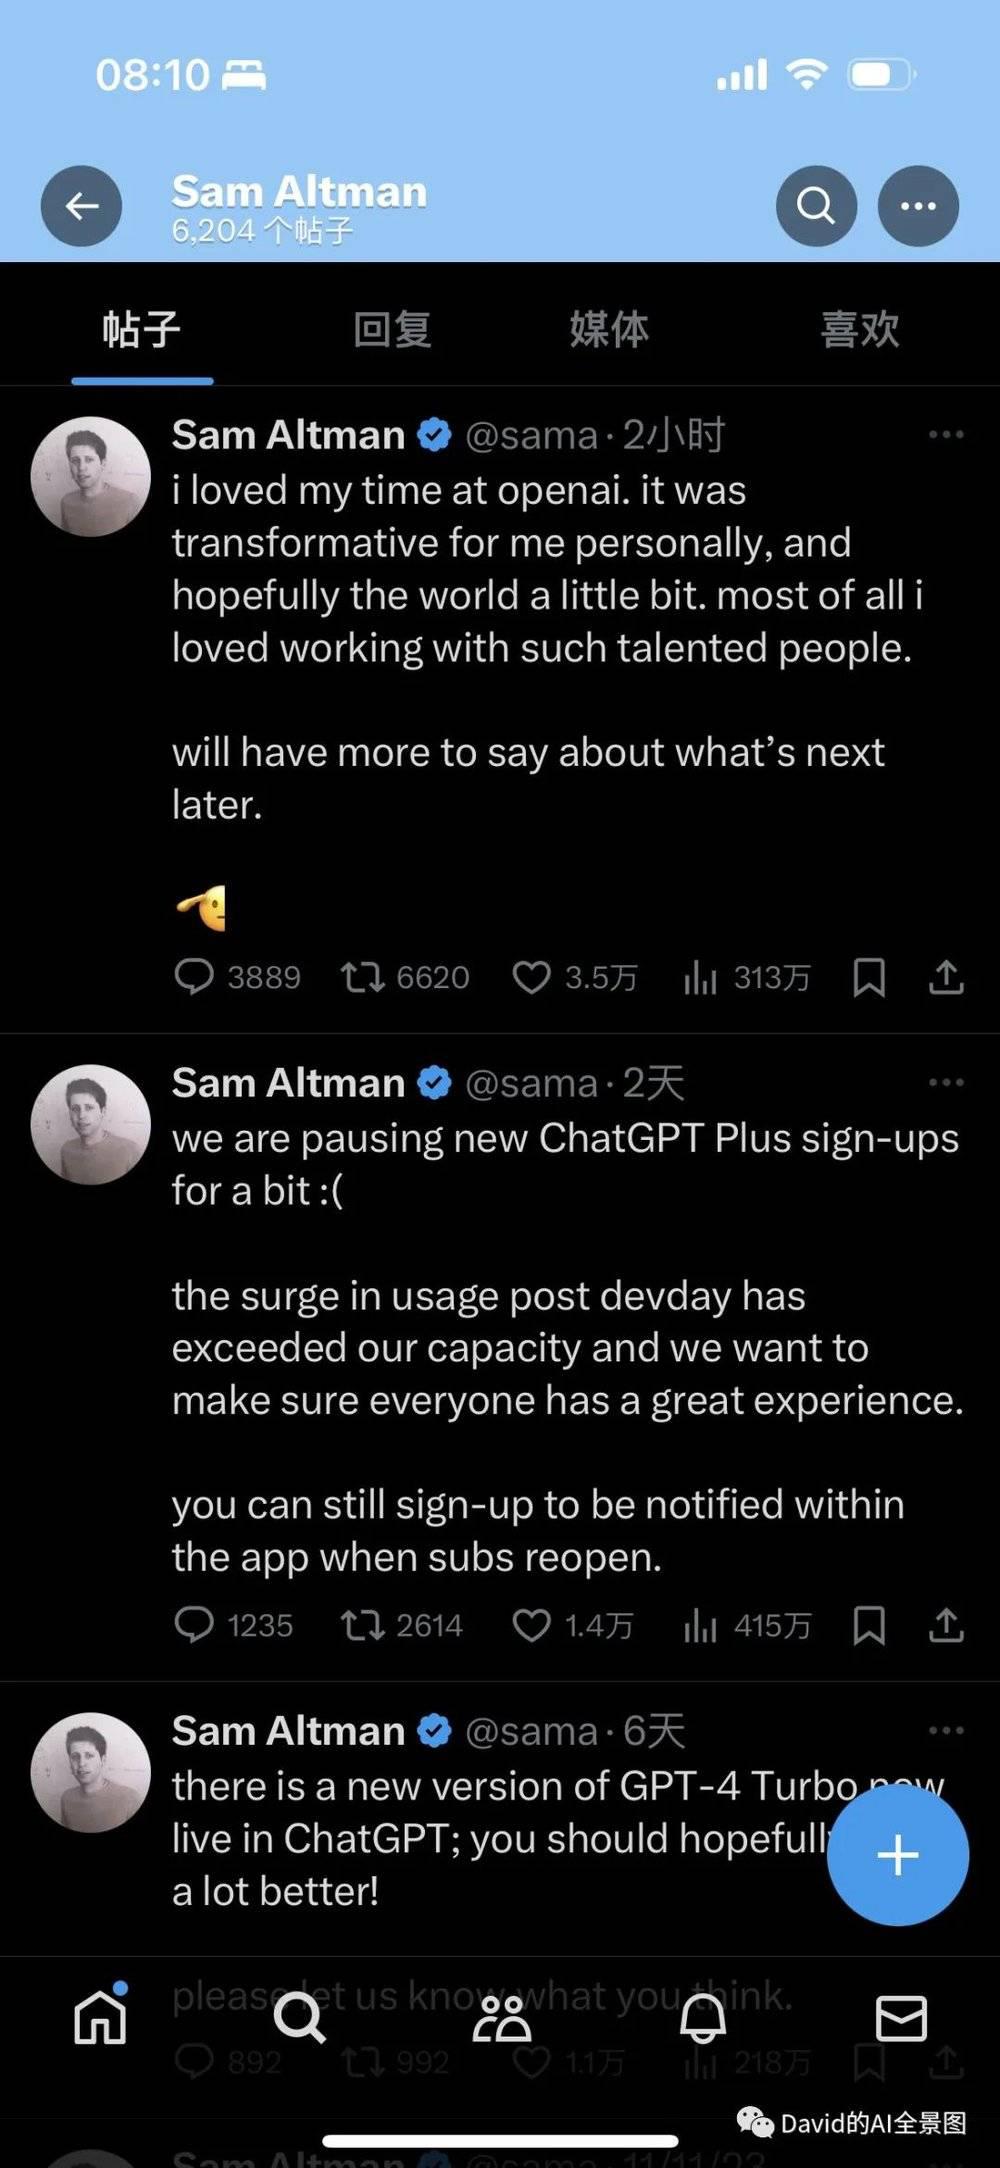Open direct messages envelope tab

coord(901,2018)
